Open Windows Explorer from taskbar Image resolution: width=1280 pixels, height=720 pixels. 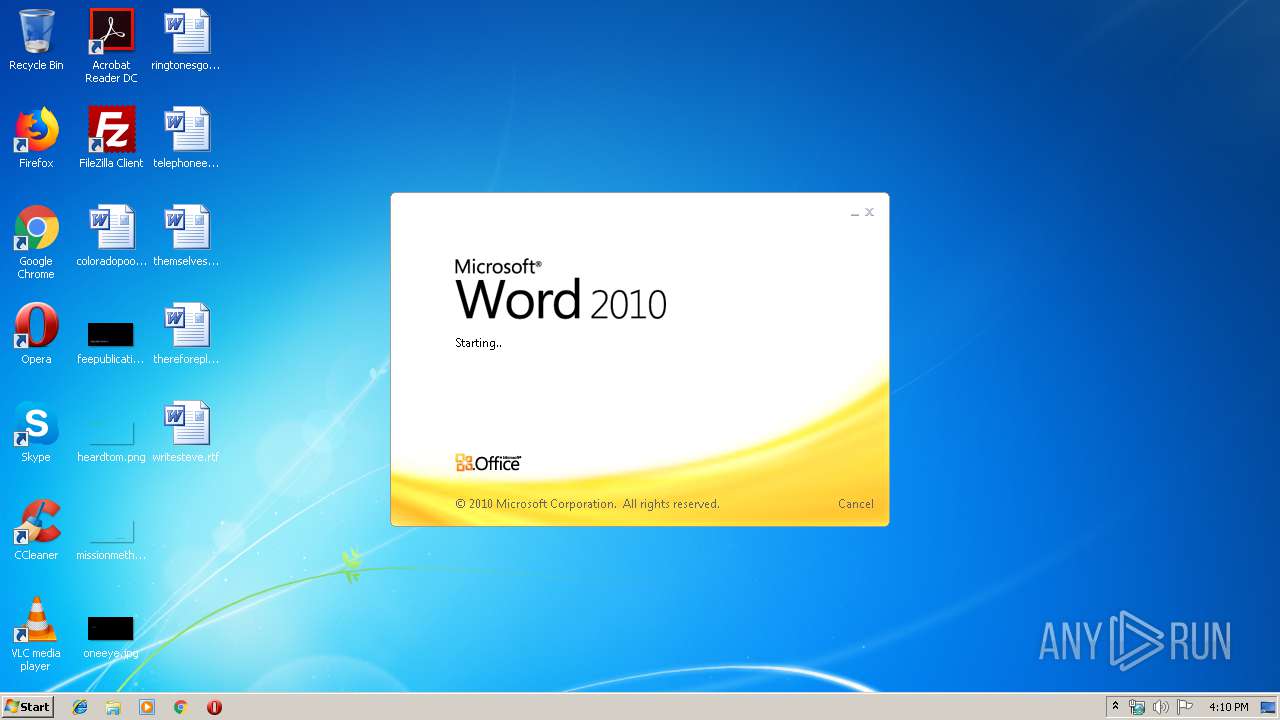pos(113,707)
